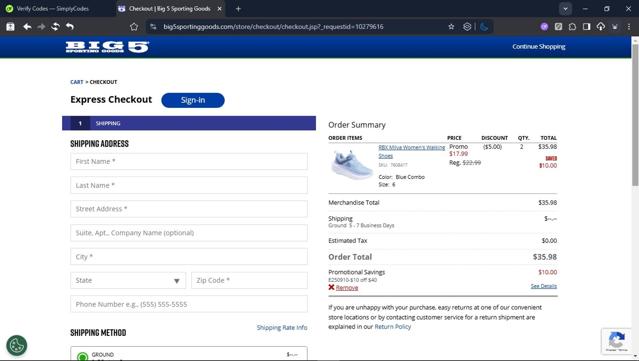Reload the checkout page
The image size is (639, 361).
[55, 26]
